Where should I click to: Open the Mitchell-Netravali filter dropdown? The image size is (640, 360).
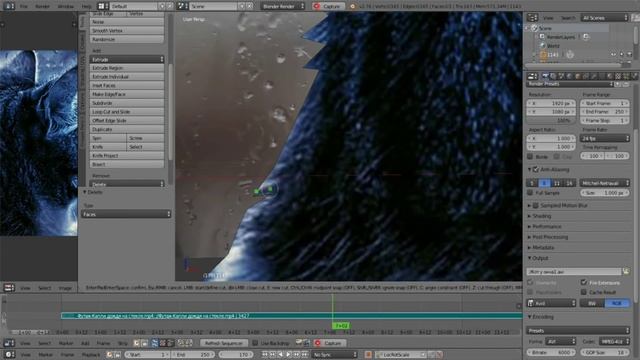[604, 183]
